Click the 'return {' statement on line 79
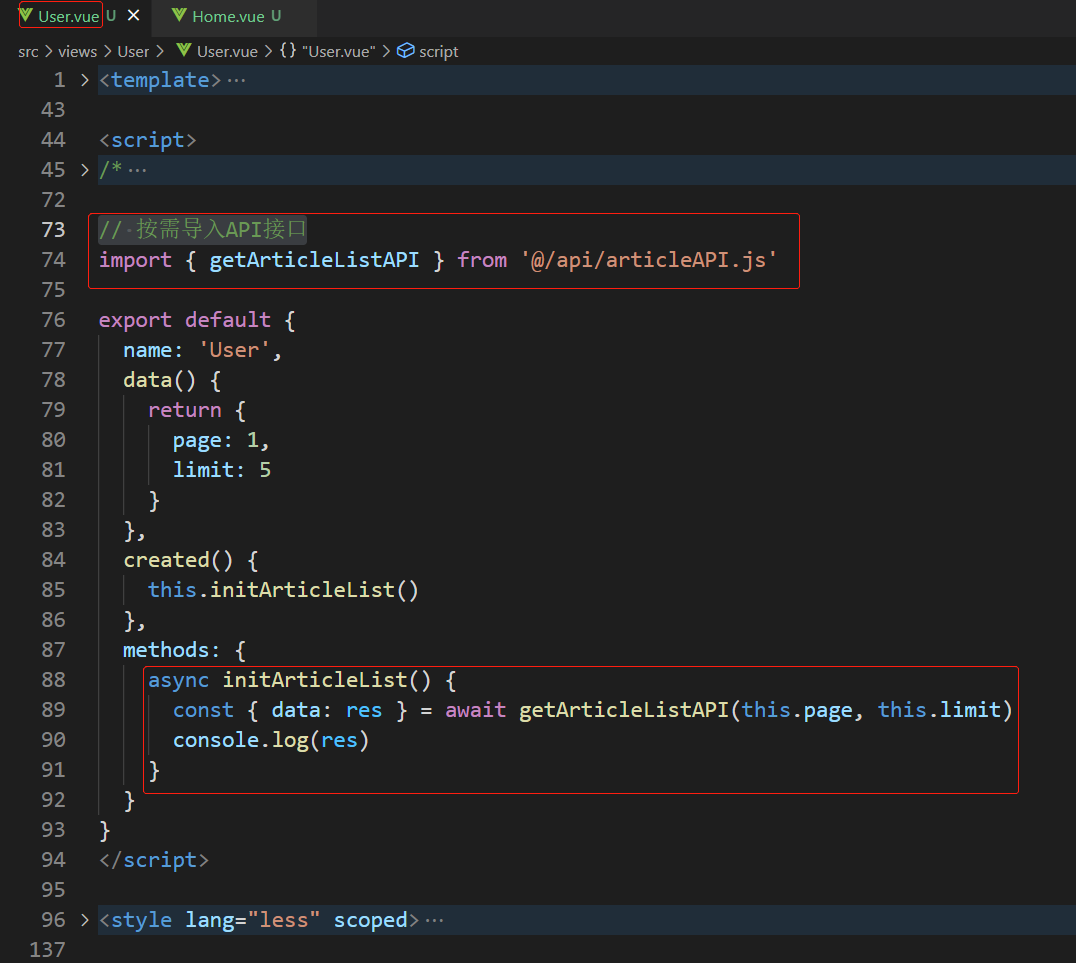Image resolution: width=1076 pixels, height=963 pixels. tap(197, 410)
